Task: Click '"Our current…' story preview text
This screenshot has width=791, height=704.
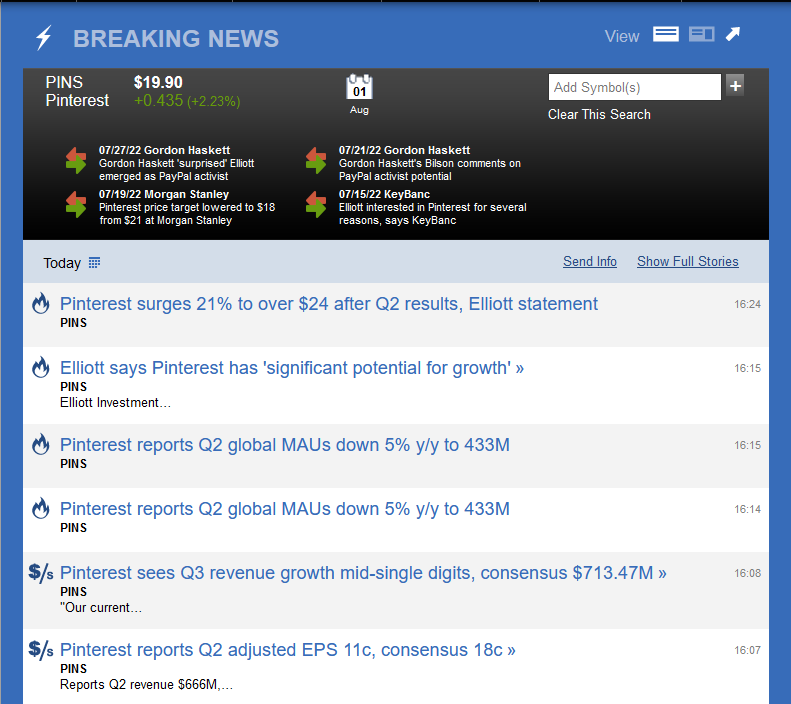Action: pos(101,608)
